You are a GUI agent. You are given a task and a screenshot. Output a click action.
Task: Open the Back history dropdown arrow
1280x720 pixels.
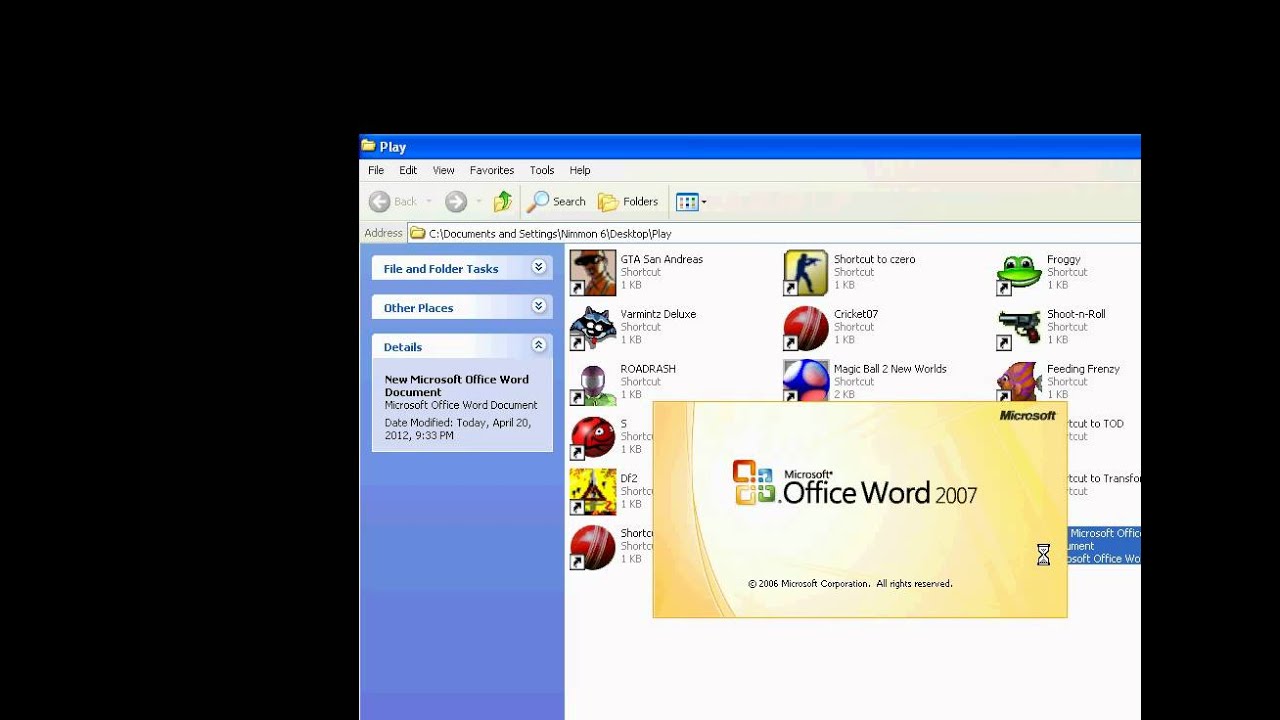pos(429,202)
